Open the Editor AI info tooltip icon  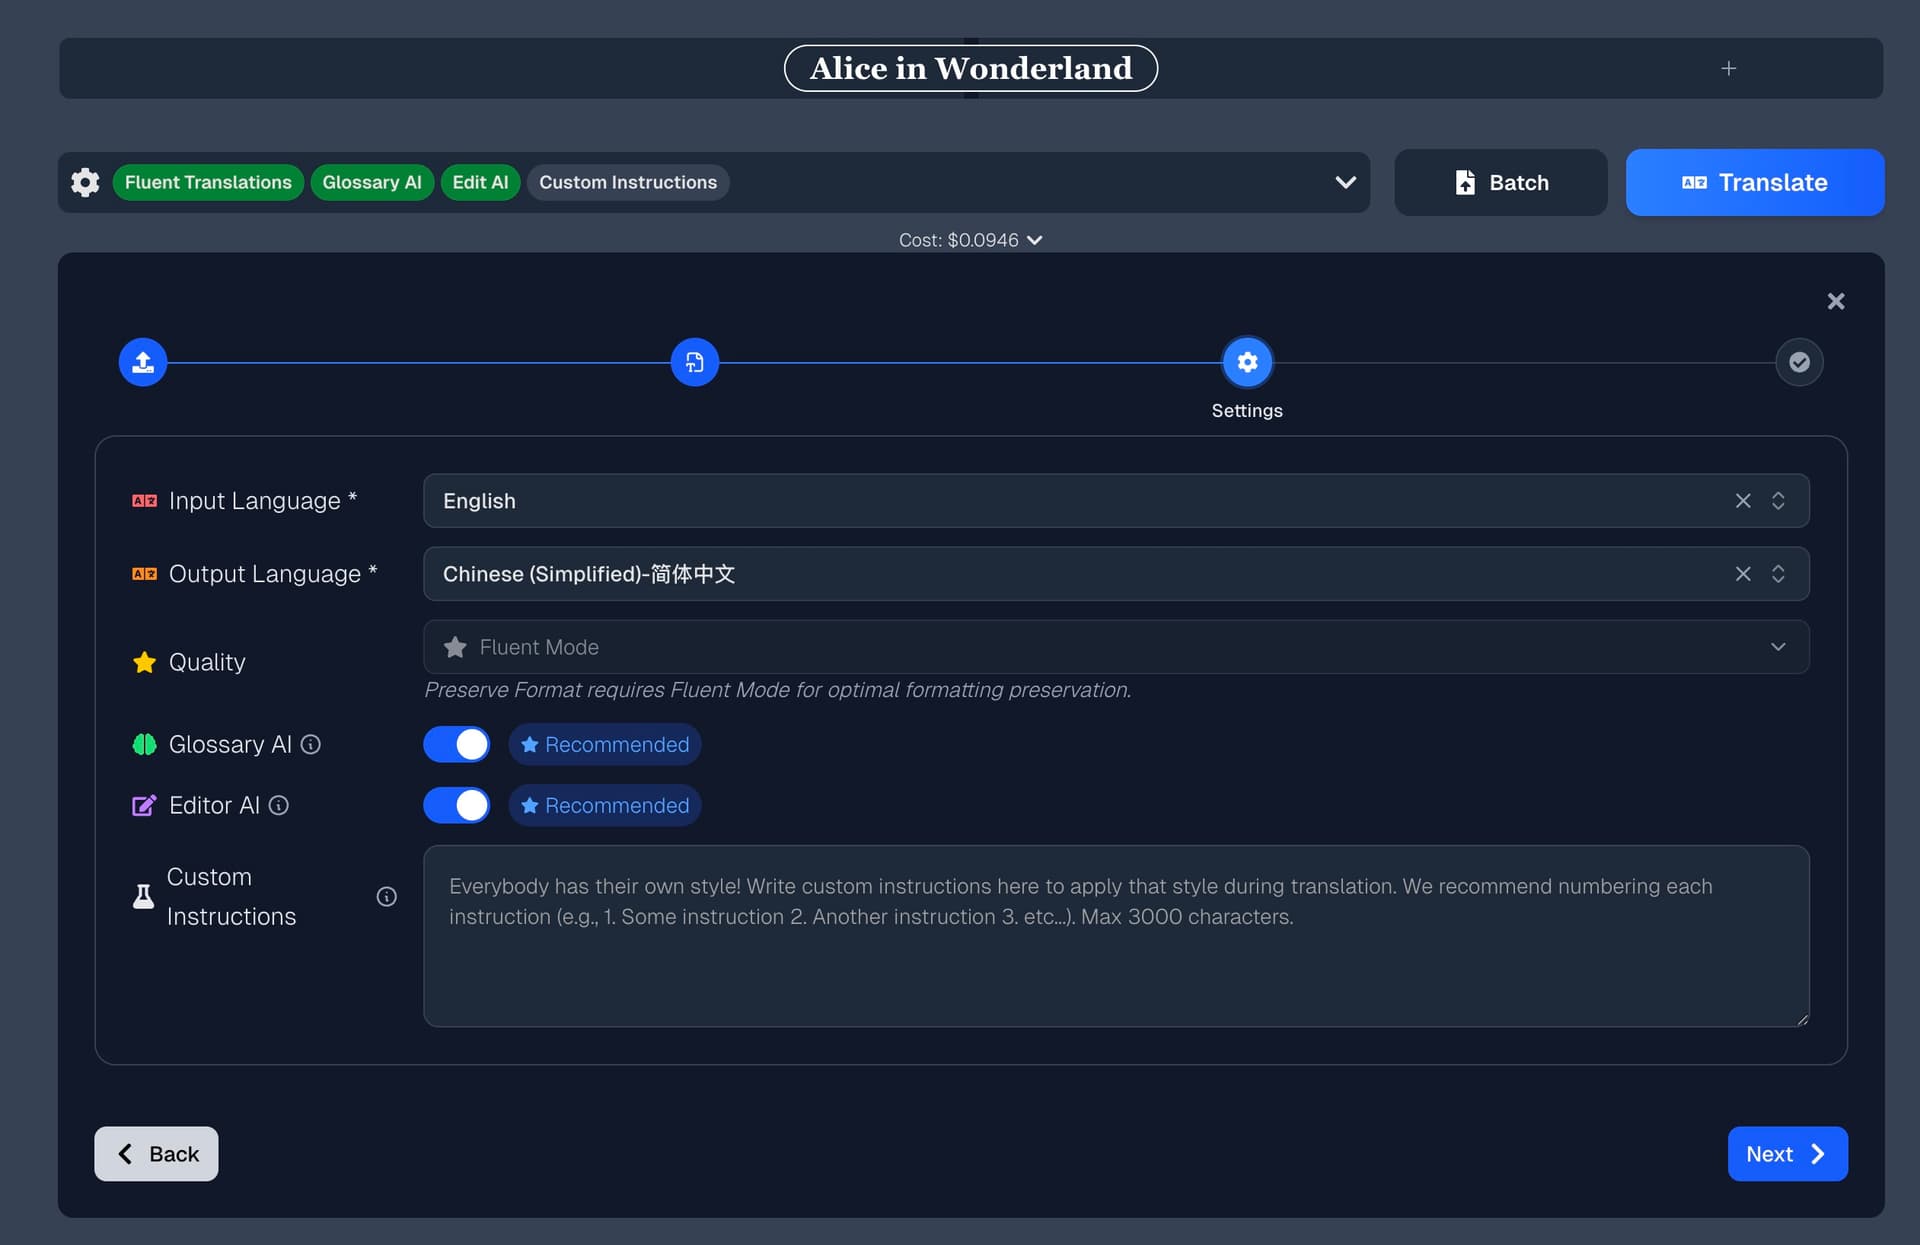(279, 805)
